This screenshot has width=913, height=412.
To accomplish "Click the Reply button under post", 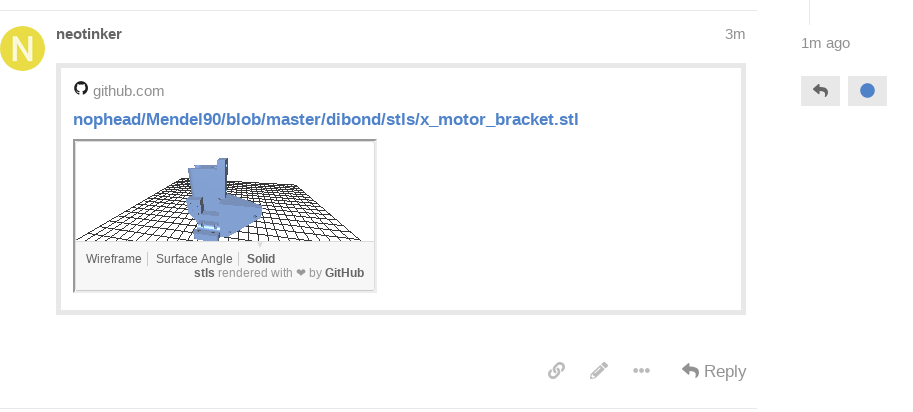I will [x=714, y=371].
